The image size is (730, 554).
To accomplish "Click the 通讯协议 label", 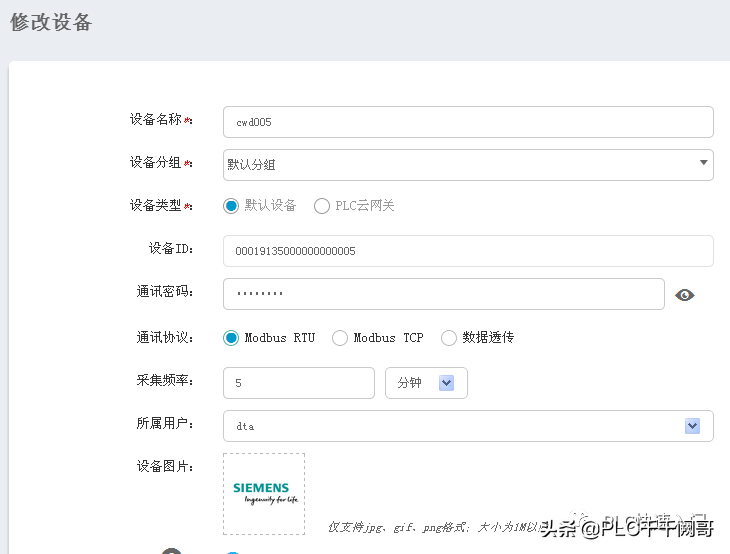I will [x=164, y=338].
